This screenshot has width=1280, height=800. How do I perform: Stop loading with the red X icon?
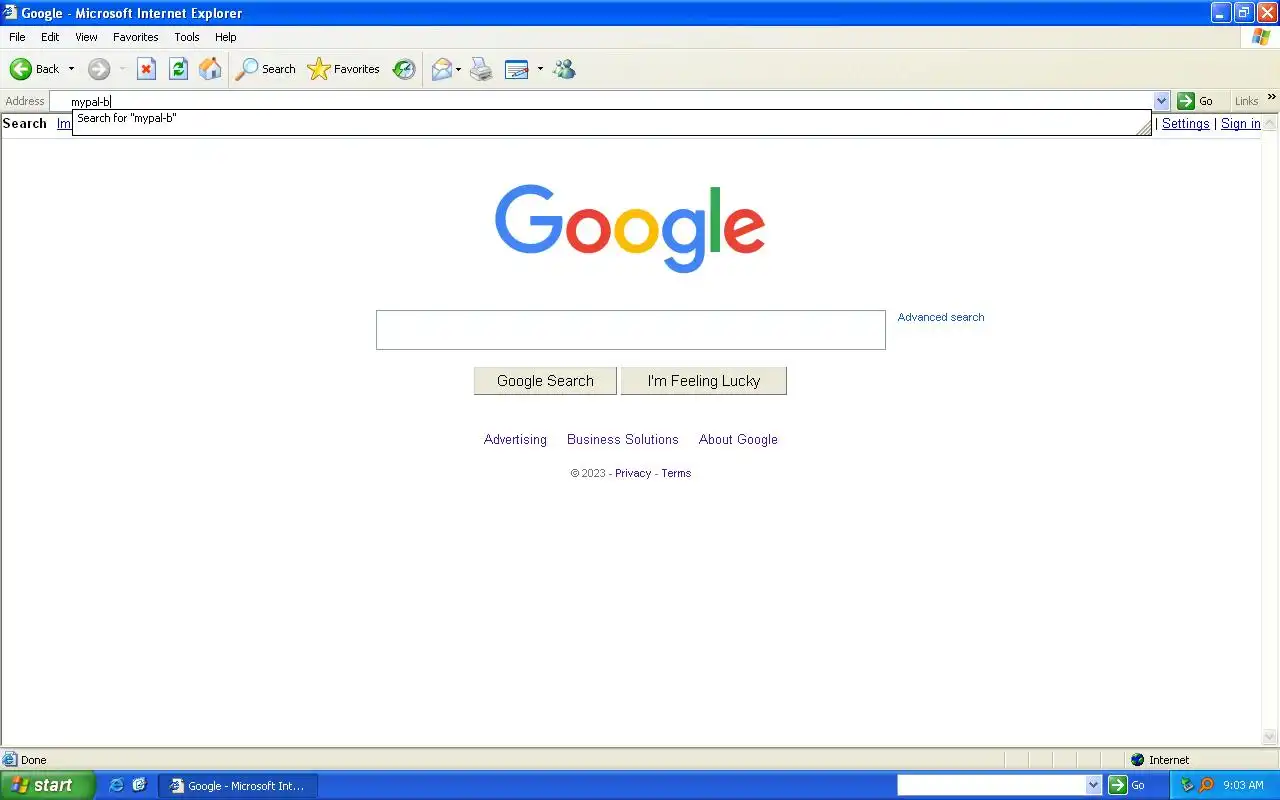146,69
